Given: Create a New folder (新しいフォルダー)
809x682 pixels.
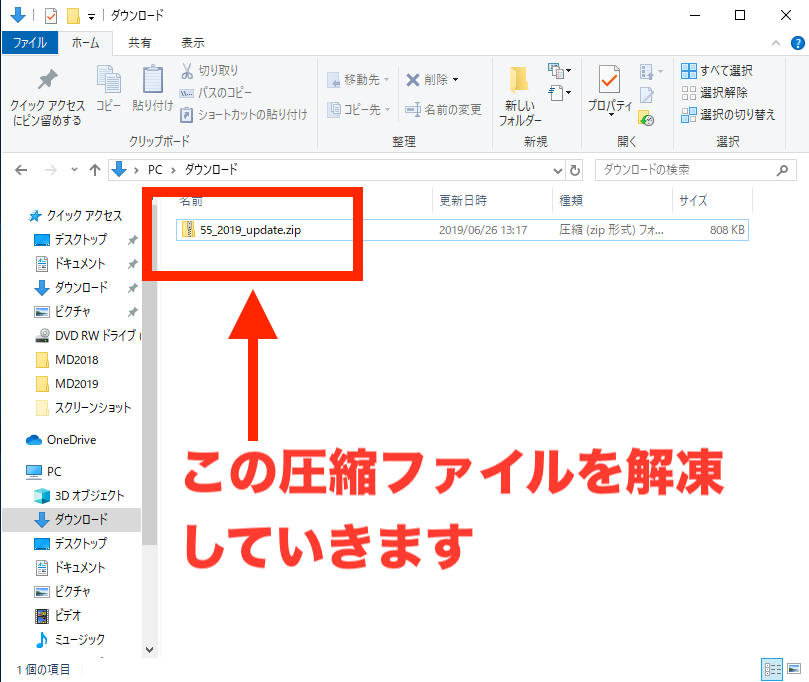Looking at the screenshot, I should coord(520,96).
